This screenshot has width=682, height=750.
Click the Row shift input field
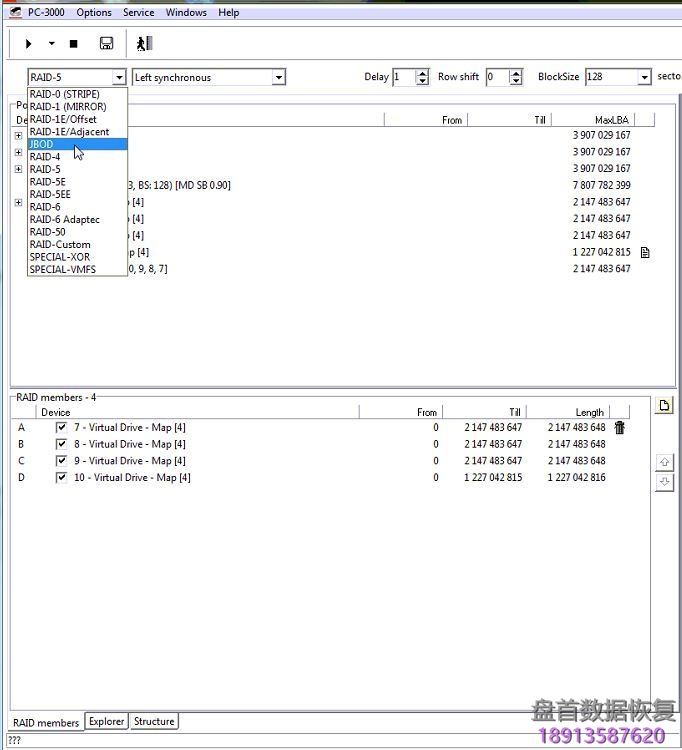(497, 78)
